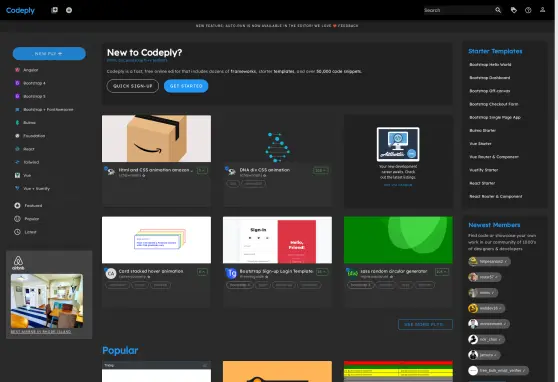Click the Tailwind icon in sidebar

click(17, 162)
